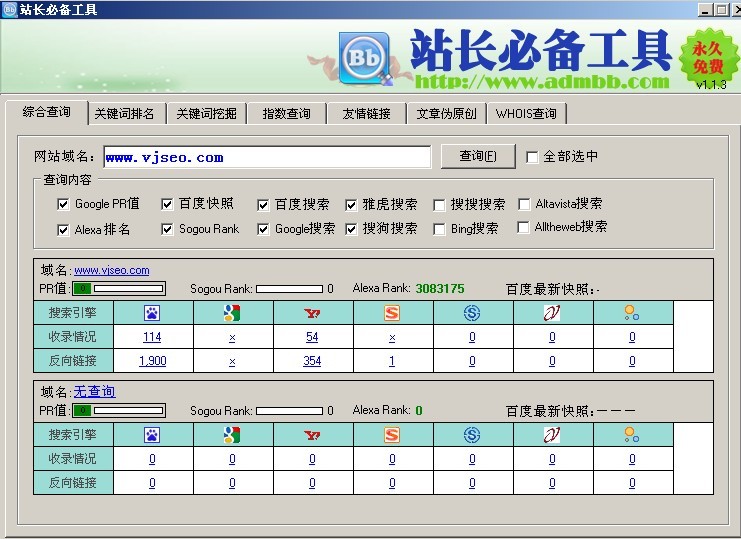Viewport: 741px width, 539px height.
Task: Click the Sogou Rank bar for www.vjseo.com
Action: 289,289
